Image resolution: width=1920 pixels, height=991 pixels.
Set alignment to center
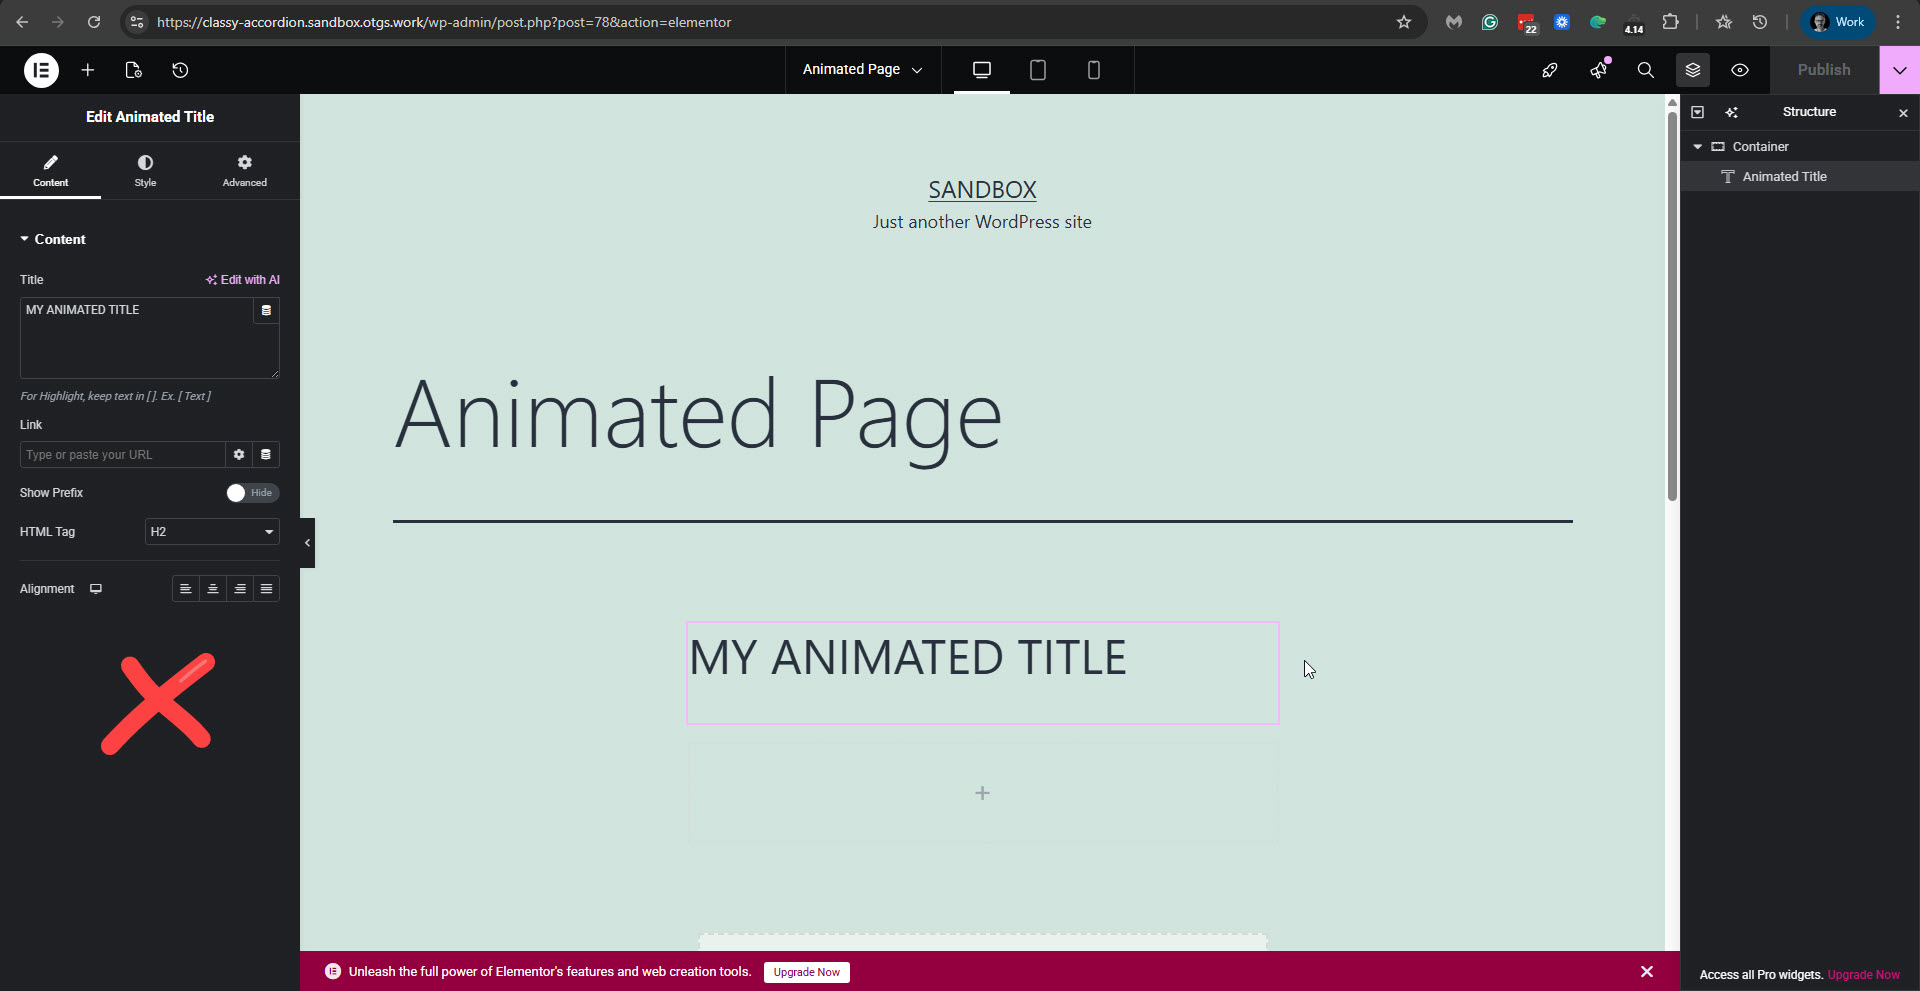coord(213,589)
